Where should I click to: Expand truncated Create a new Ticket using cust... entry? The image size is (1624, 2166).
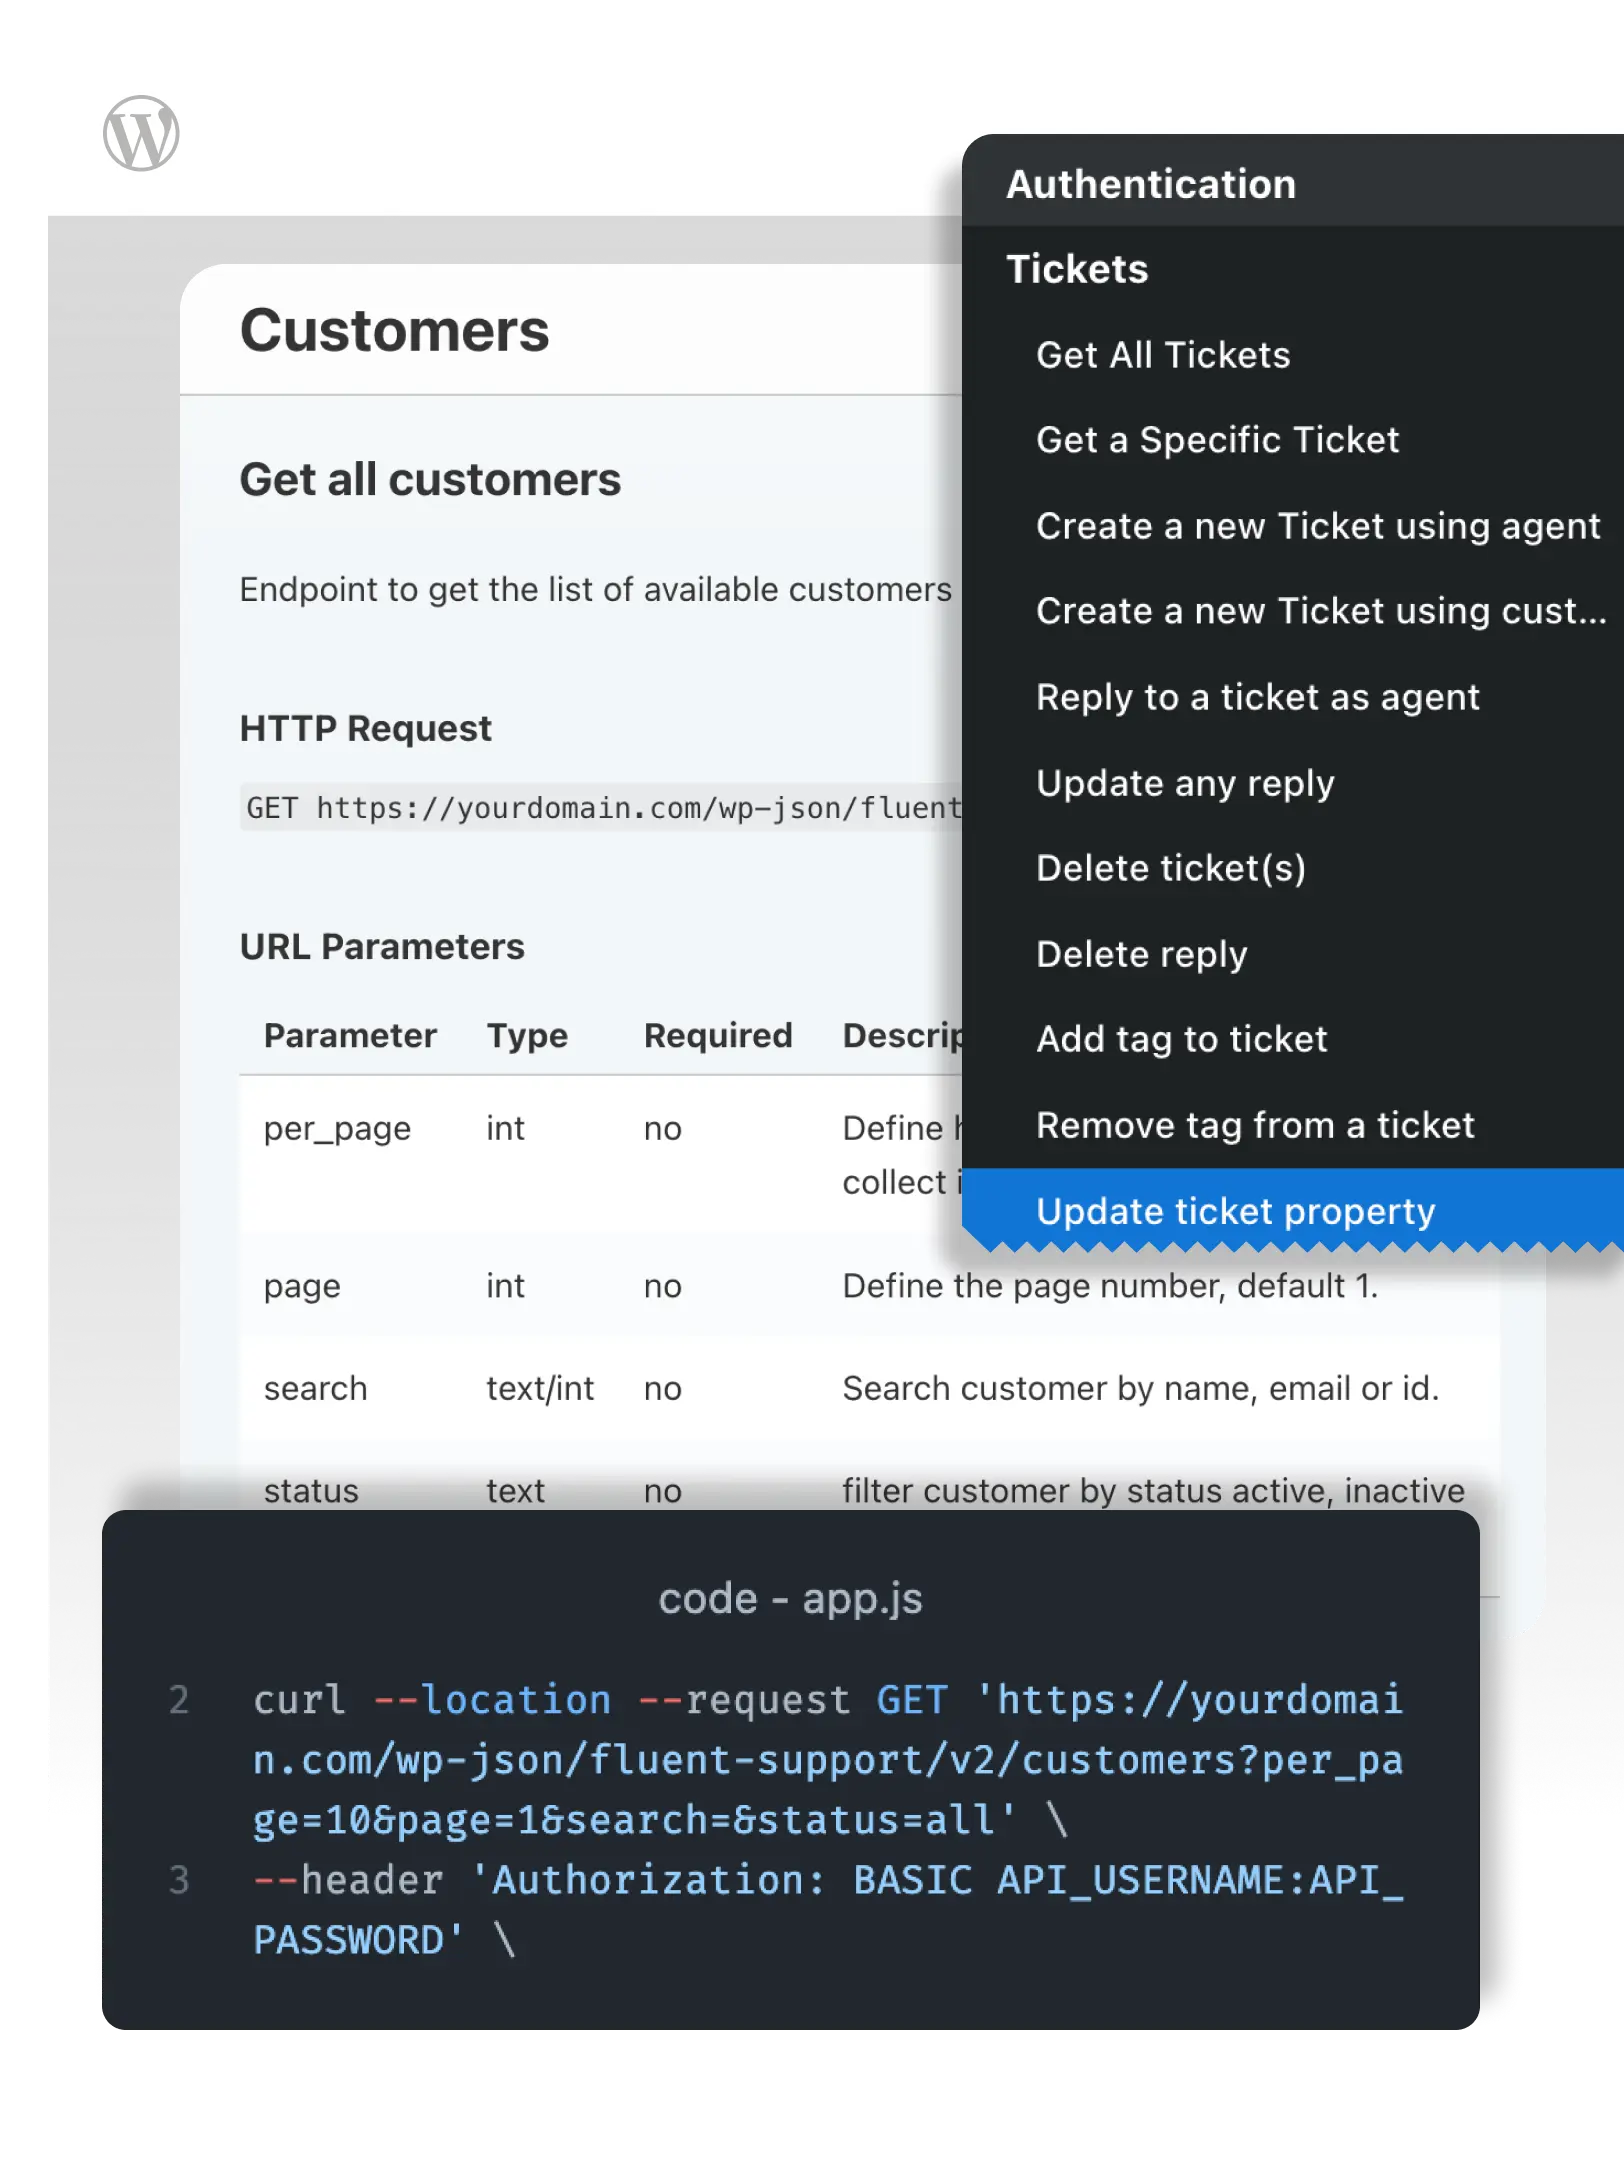pyautogui.click(x=1318, y=611)
